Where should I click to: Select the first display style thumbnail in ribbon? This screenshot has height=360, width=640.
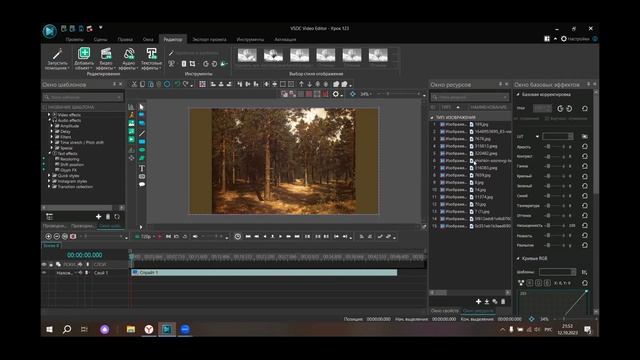coord(247,56)
